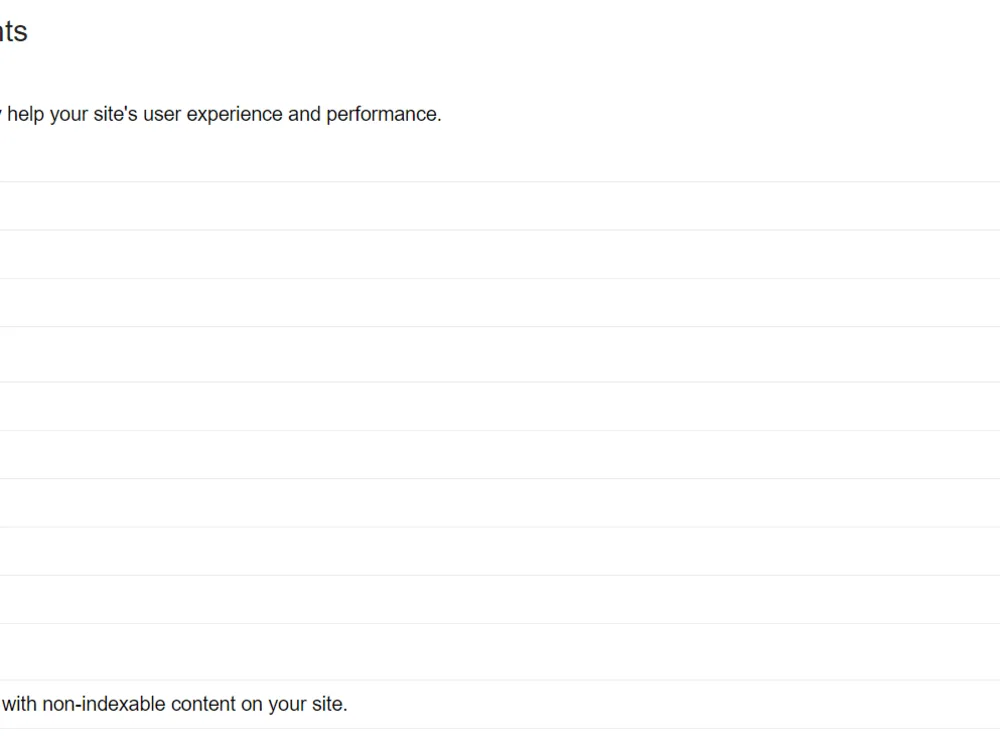Click the non-indexable content row text
Screen dimensions: 1000x750
[174, 704]
